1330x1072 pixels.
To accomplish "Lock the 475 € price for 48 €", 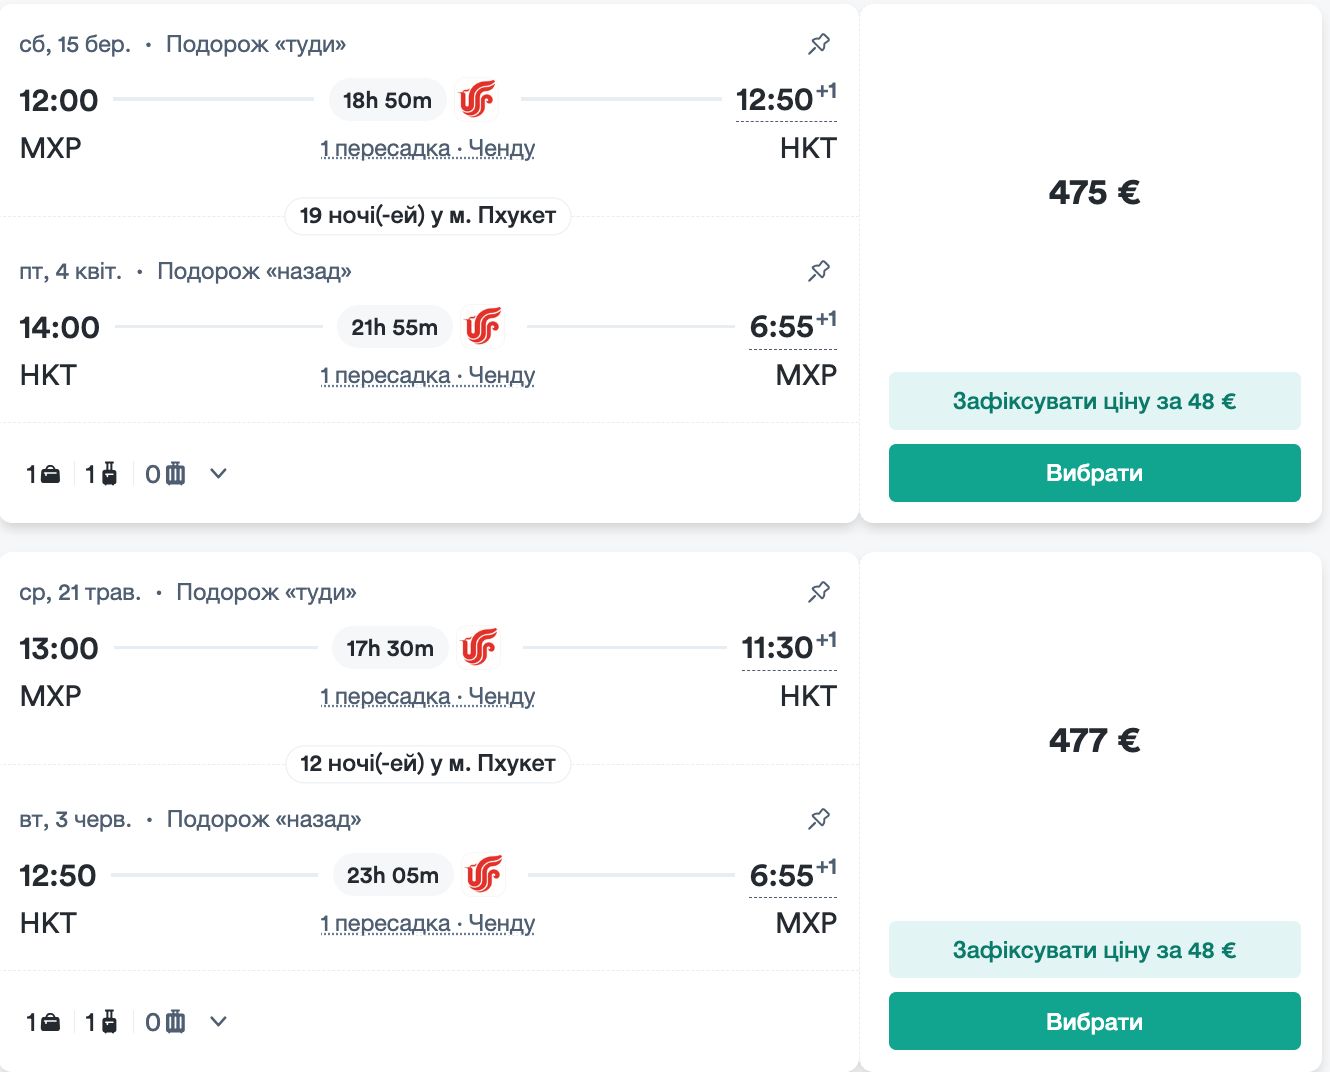I will [x=1094, y=401].
